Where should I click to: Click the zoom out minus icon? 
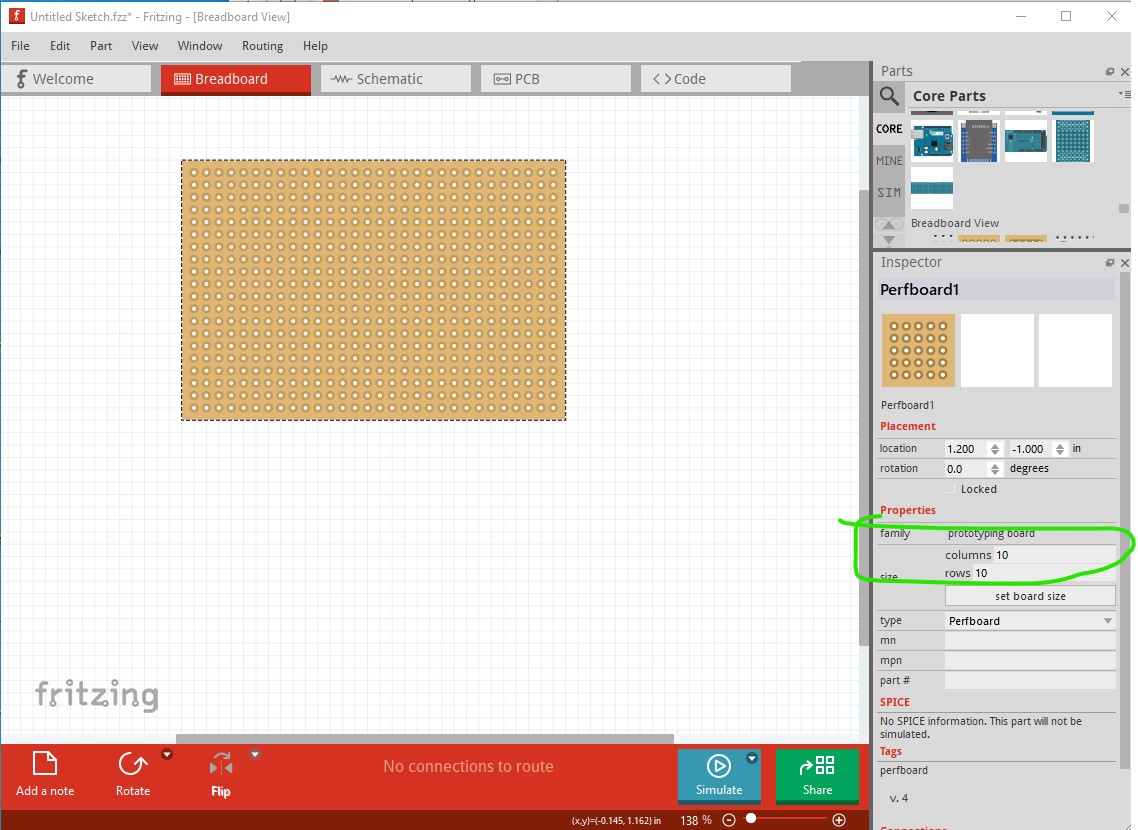point(729,820)
